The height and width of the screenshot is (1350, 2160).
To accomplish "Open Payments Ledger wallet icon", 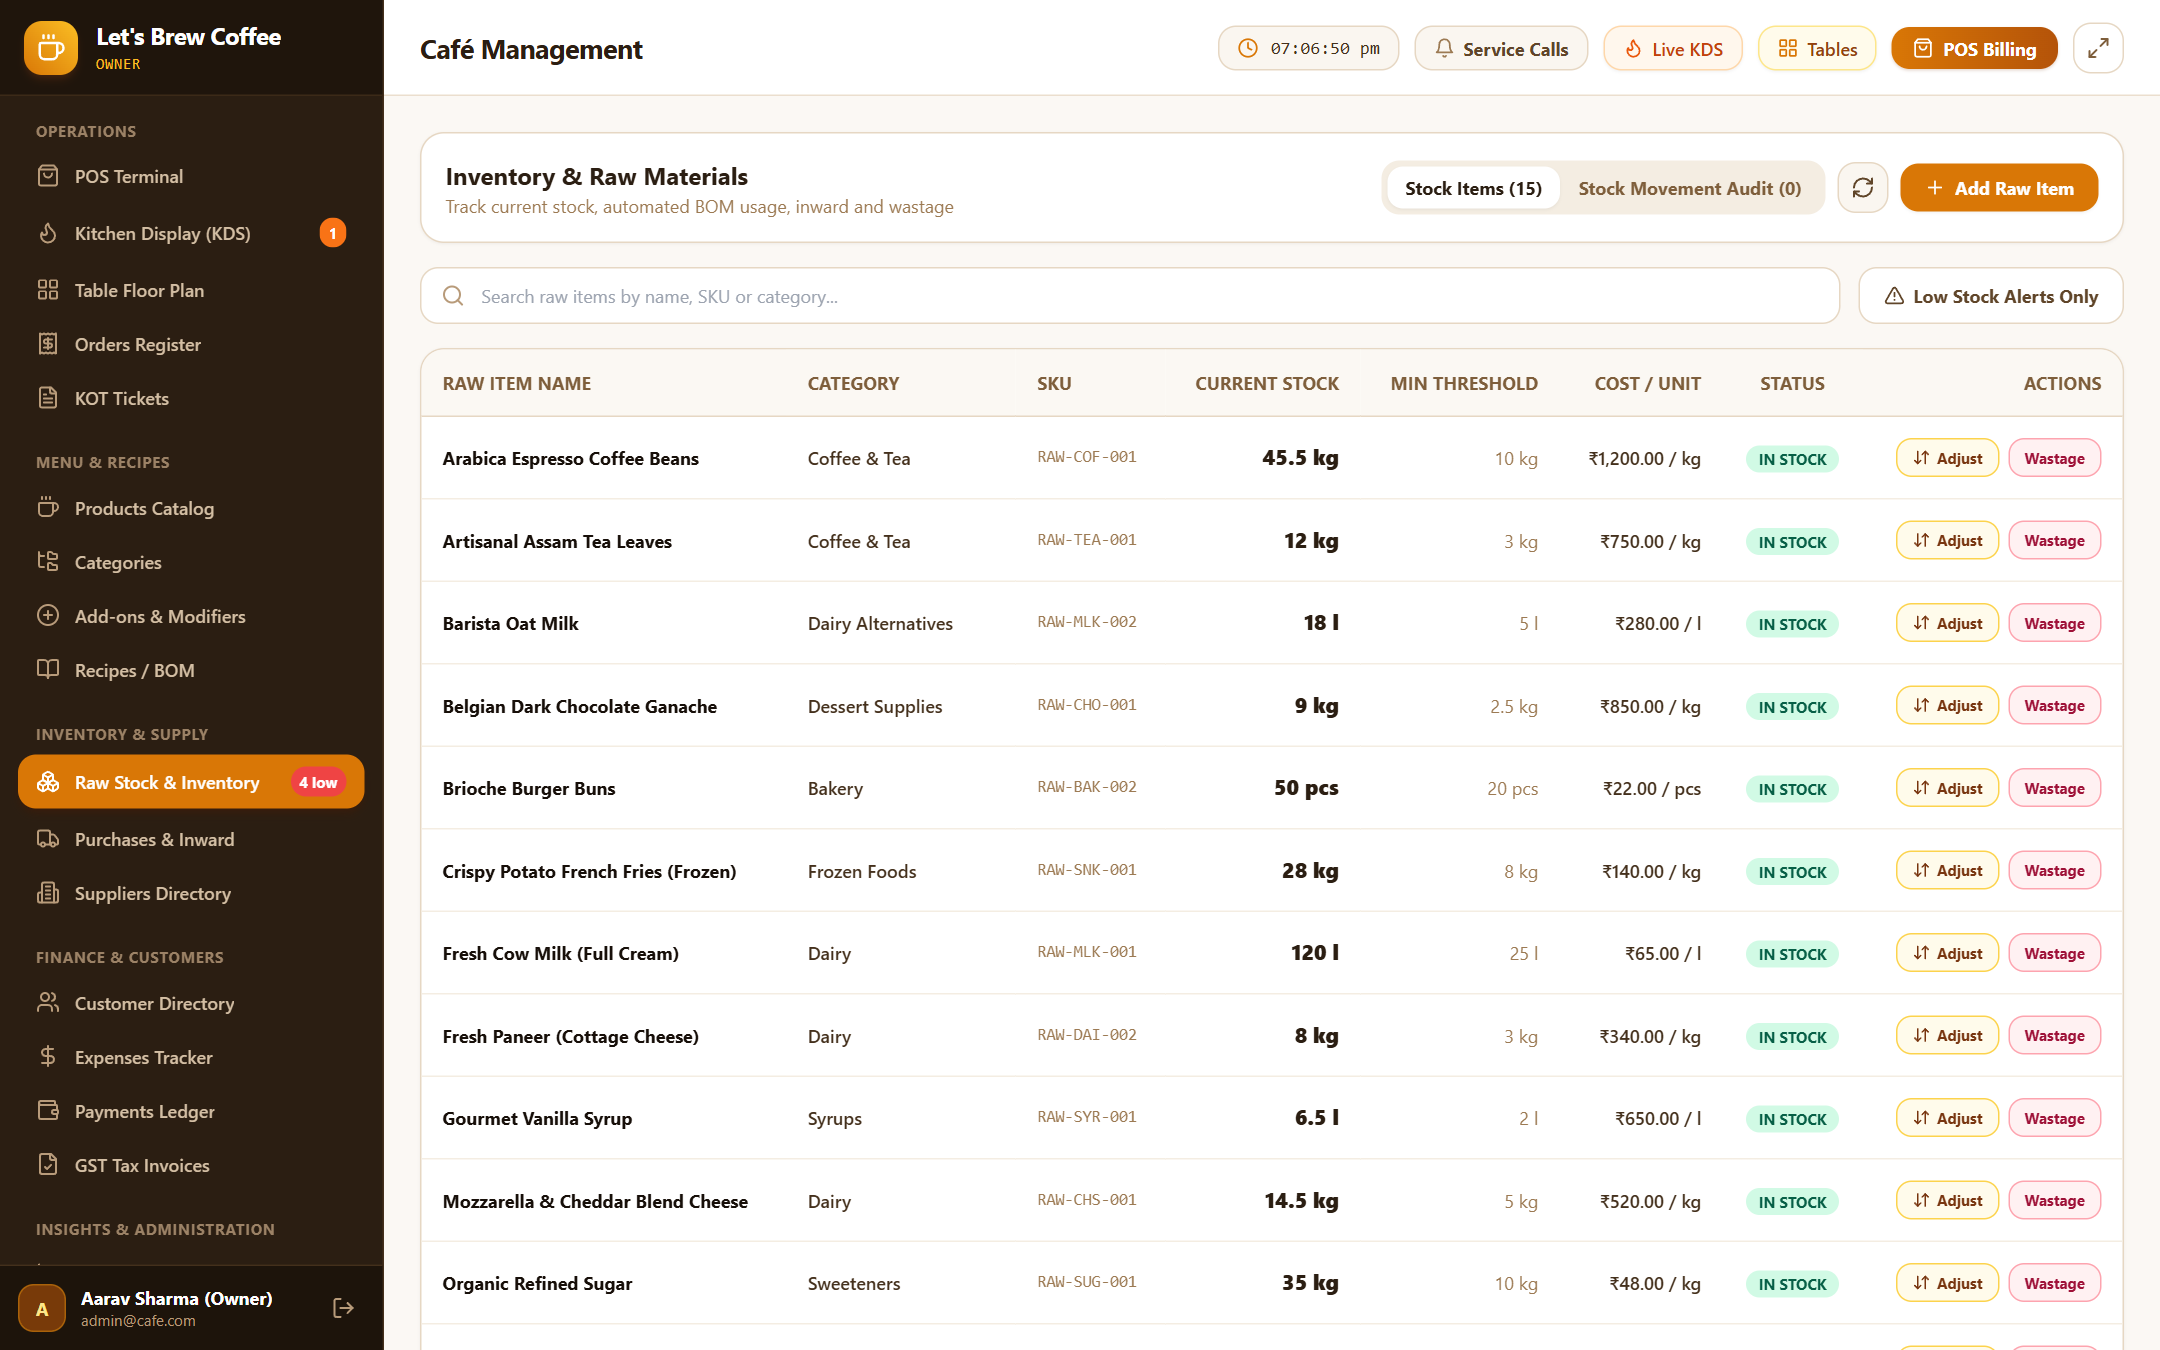I will pos(48,1111).
